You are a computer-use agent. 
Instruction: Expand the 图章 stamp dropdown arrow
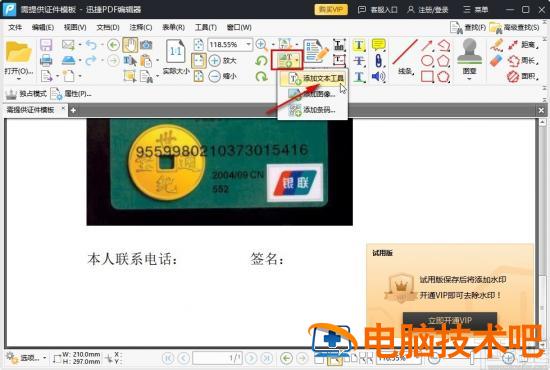pyautogui.click(x=469, y=79)
